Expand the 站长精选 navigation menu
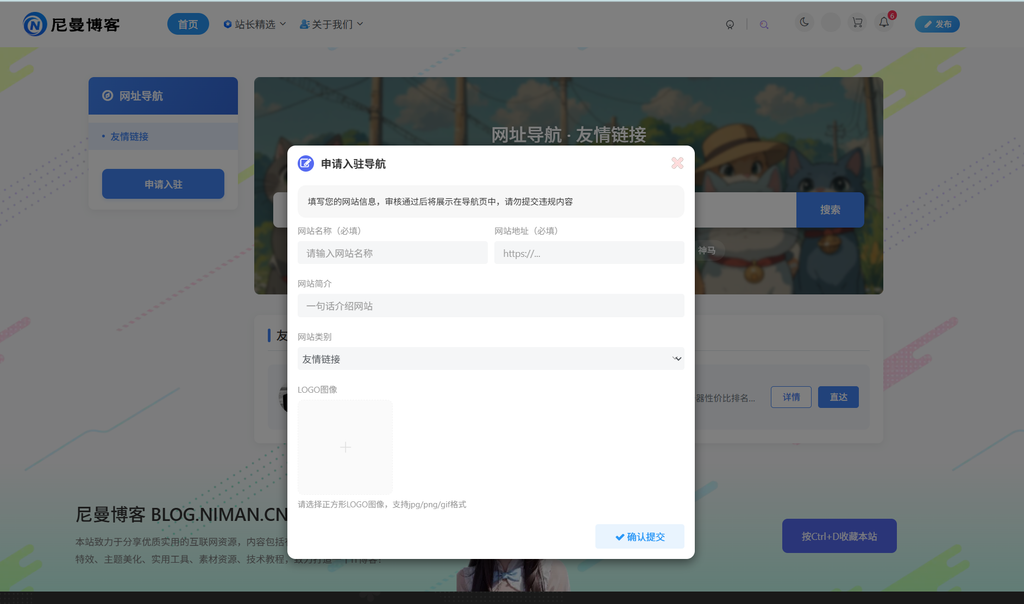 click(x=255, y=24)
